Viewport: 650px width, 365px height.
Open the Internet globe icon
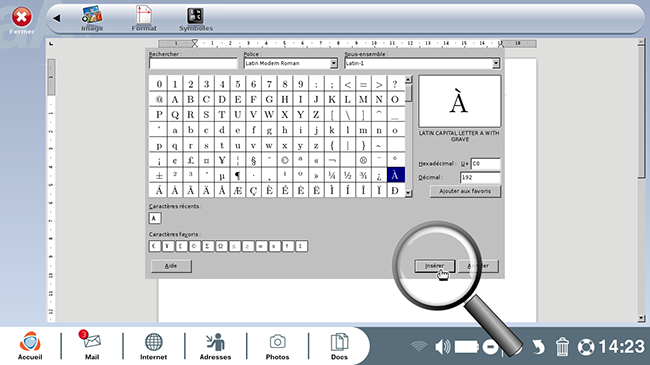[153, 345]
